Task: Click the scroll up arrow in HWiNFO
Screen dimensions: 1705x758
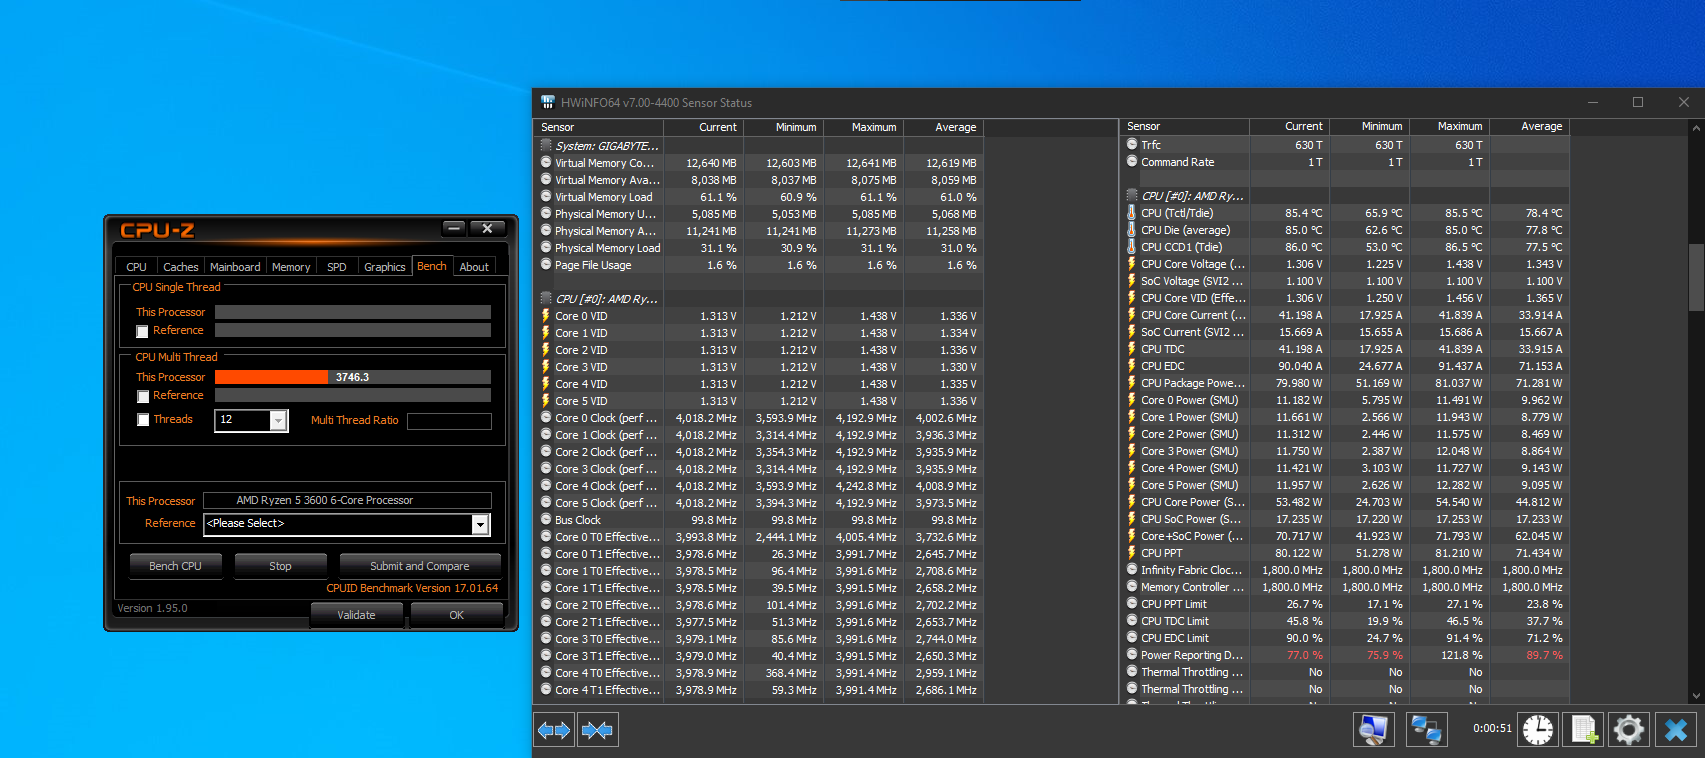Action: (1696, 128)
